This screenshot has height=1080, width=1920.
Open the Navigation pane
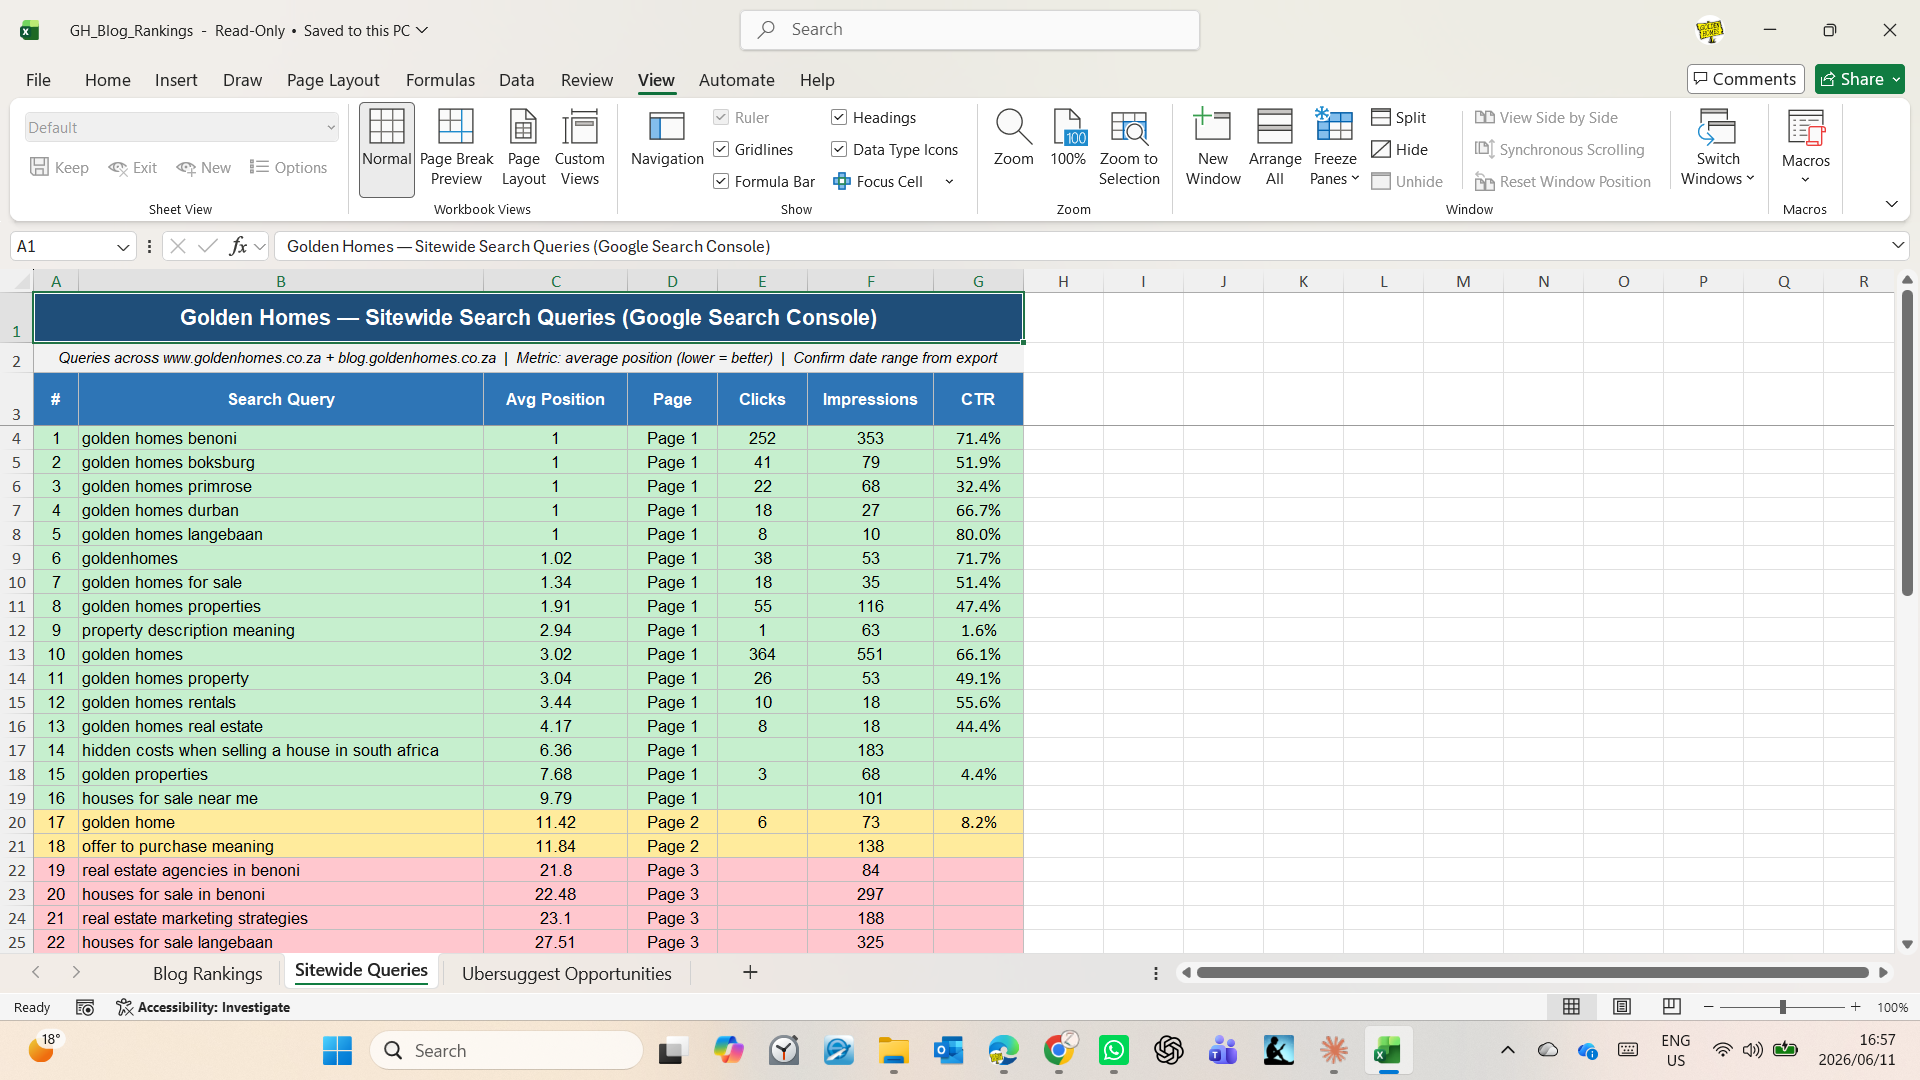coord(667,139)
